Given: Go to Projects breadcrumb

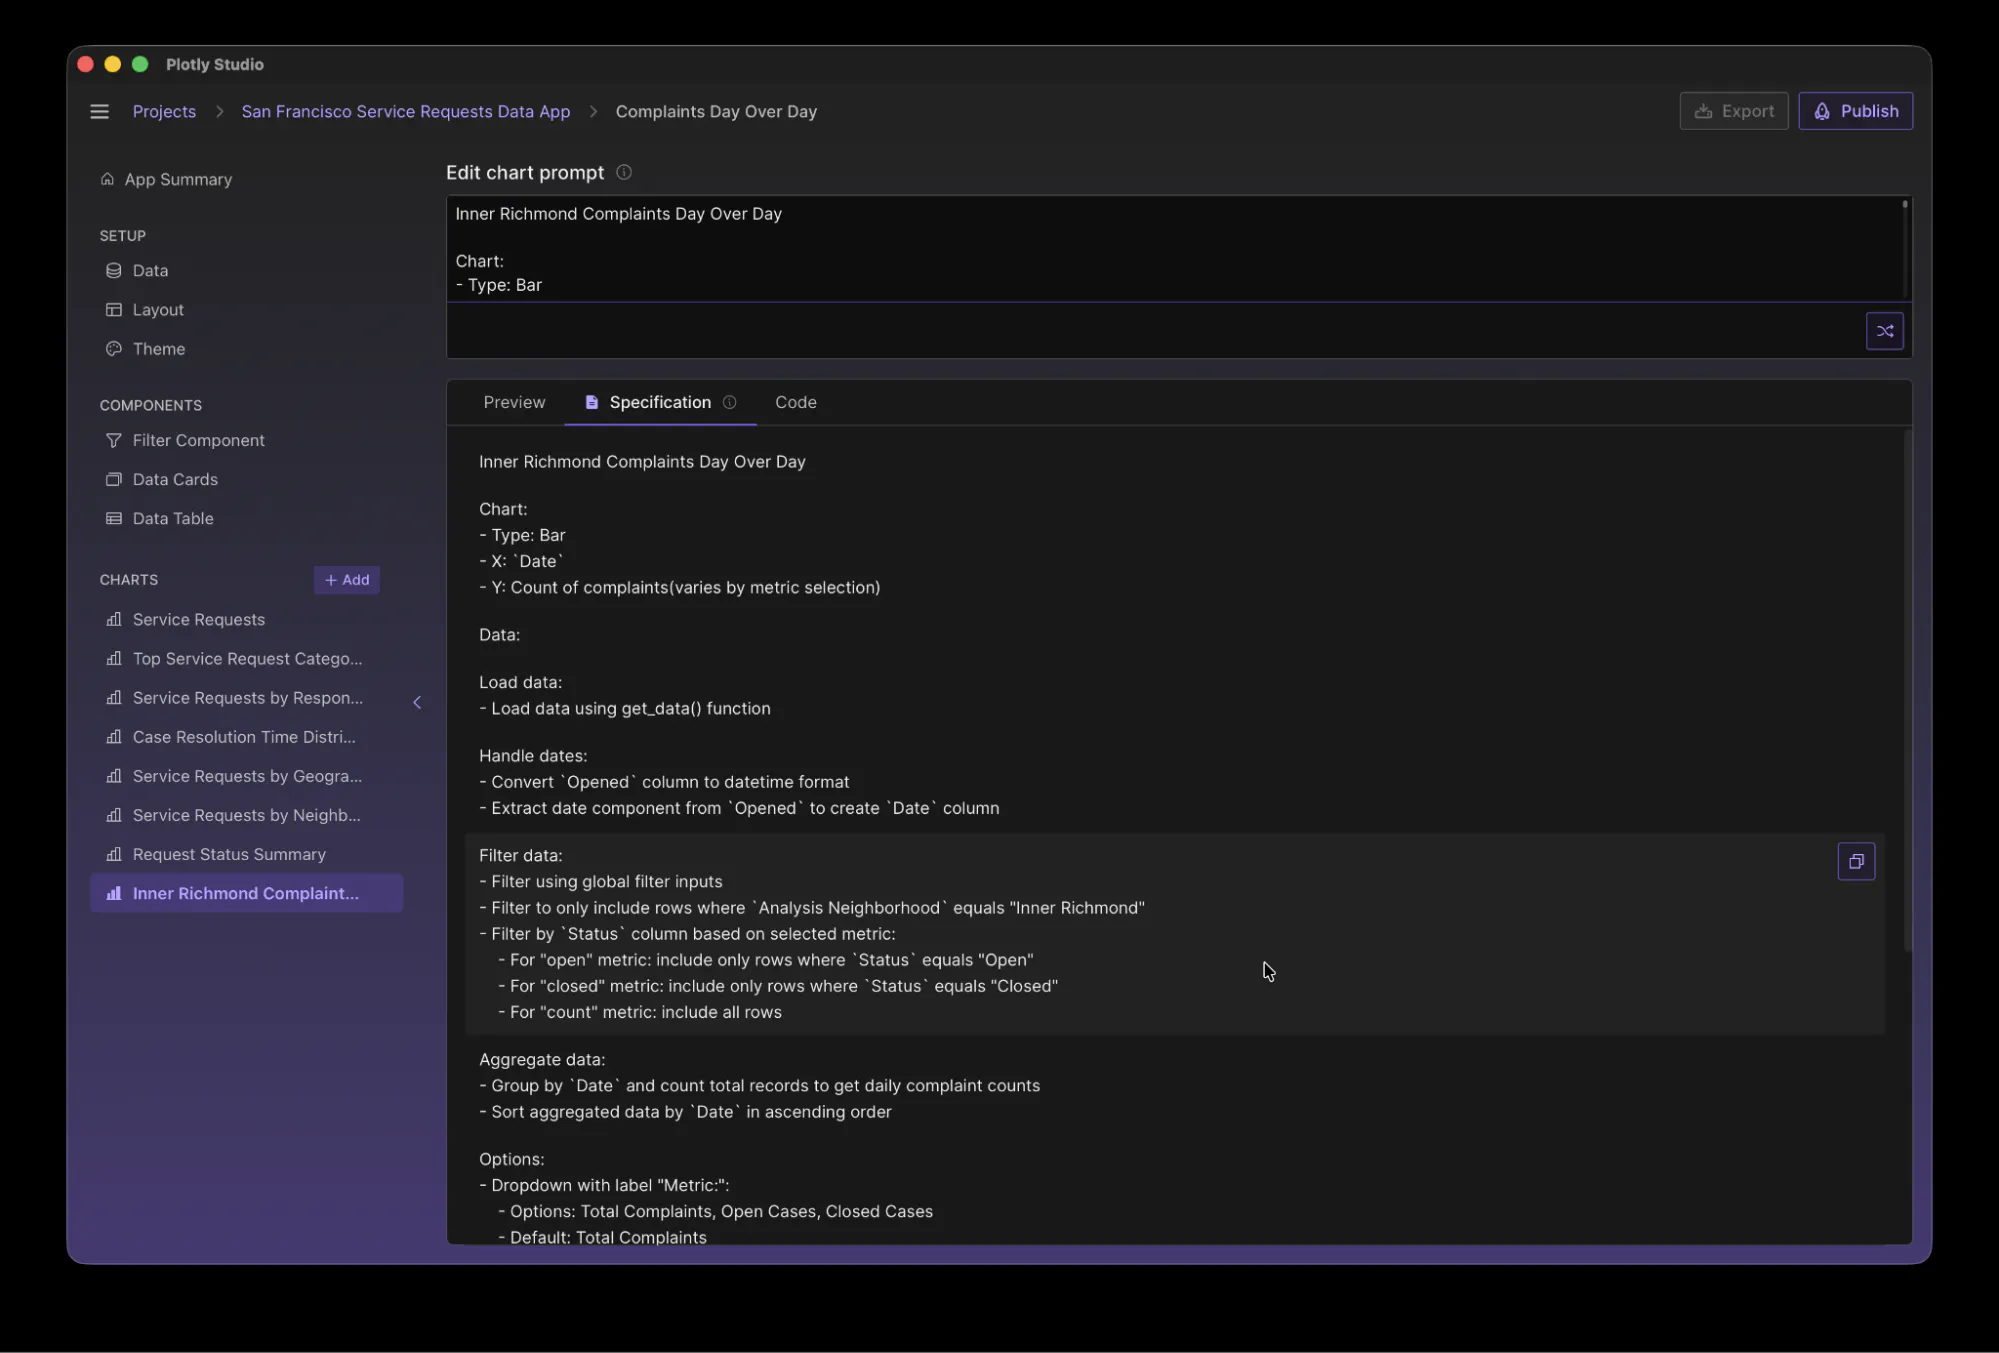Looking at the screenshot, I should (164, 112).
